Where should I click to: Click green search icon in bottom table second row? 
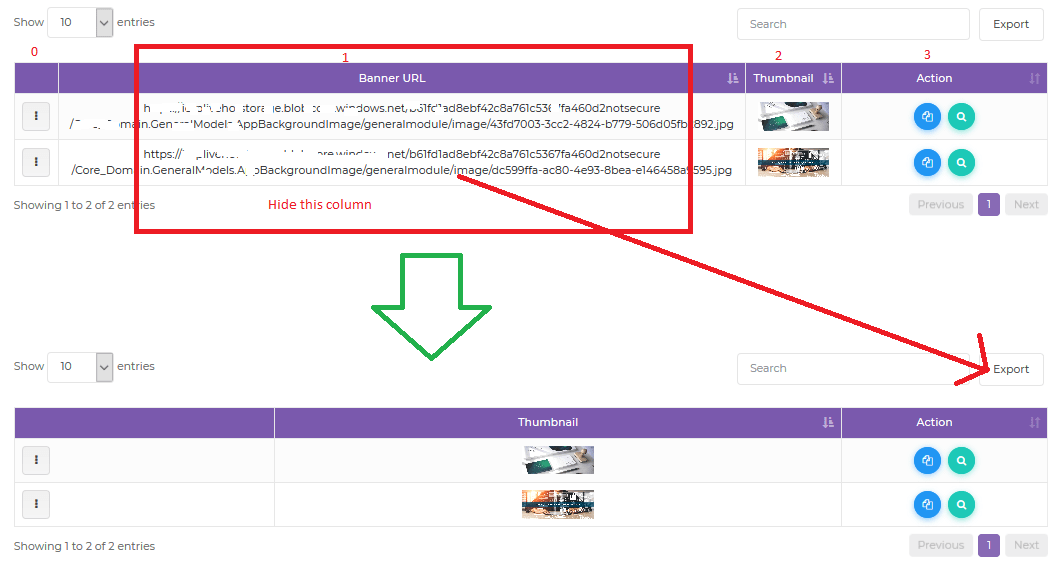(x=961, y=505)
